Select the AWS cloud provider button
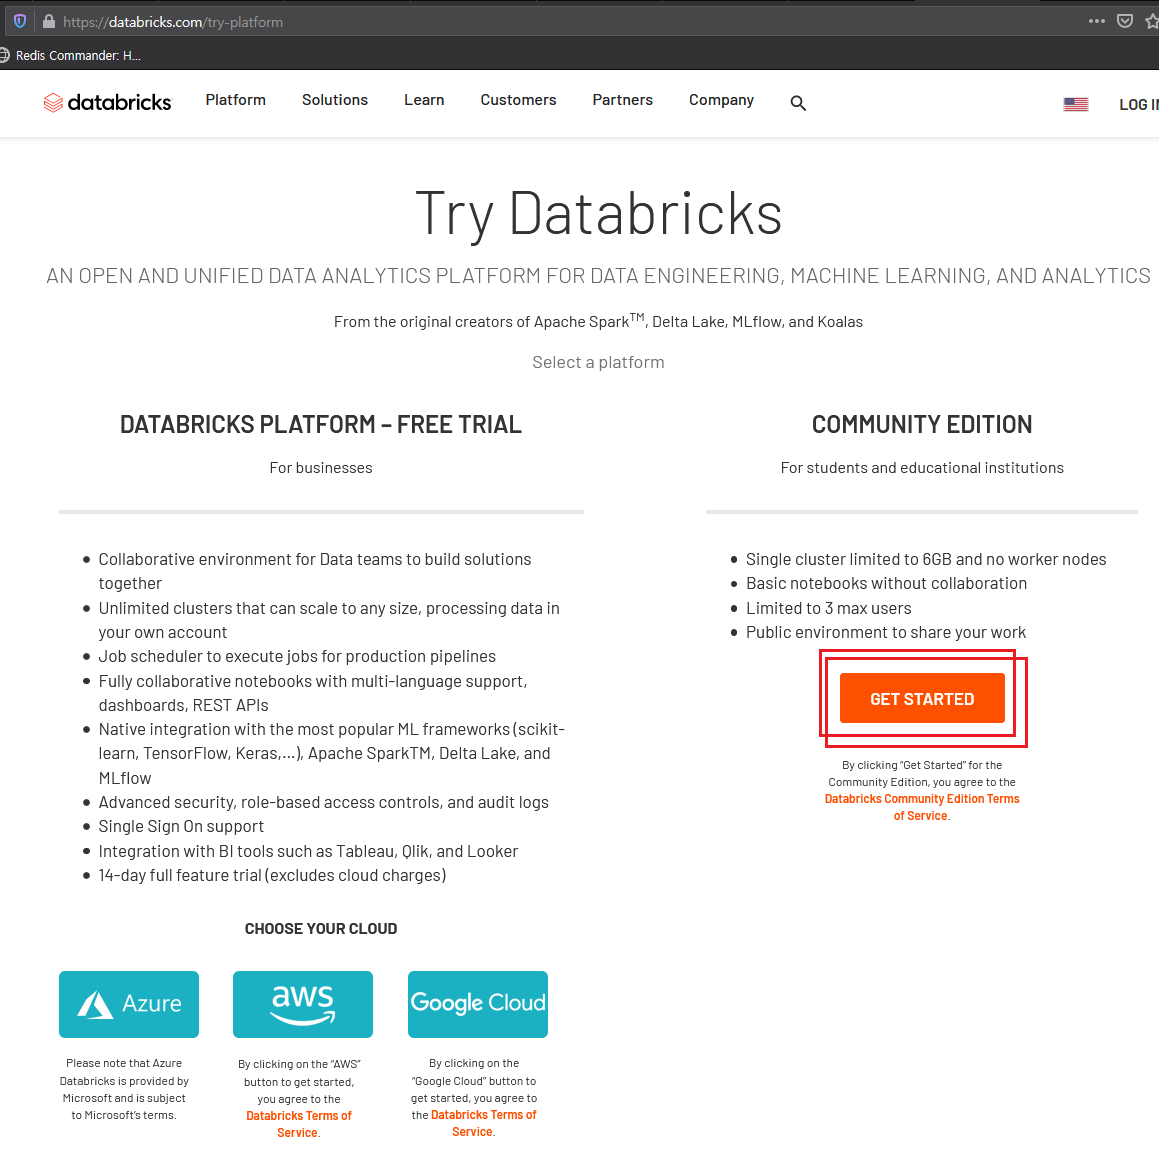The image size is (1159, 1160). (302, 1004)
